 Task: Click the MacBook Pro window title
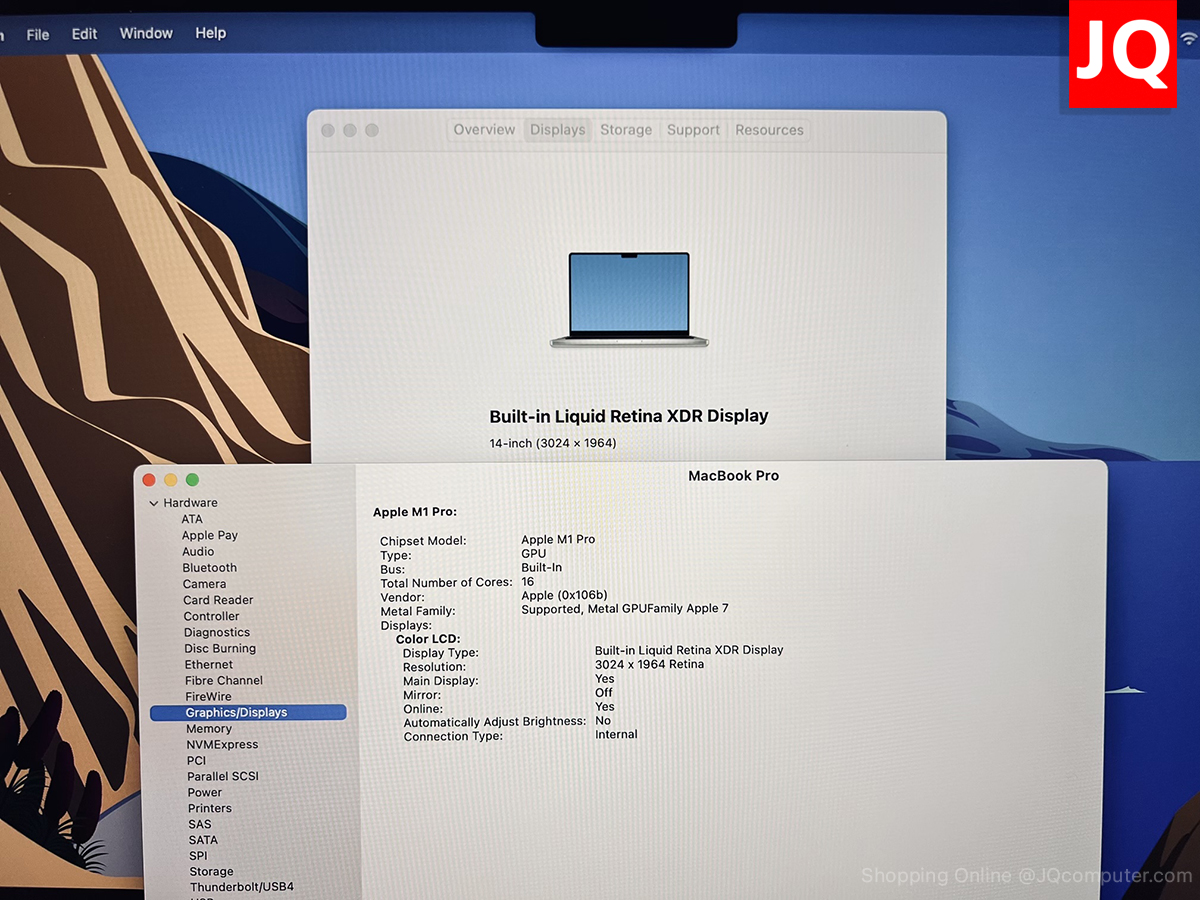(x=733, y=476)
